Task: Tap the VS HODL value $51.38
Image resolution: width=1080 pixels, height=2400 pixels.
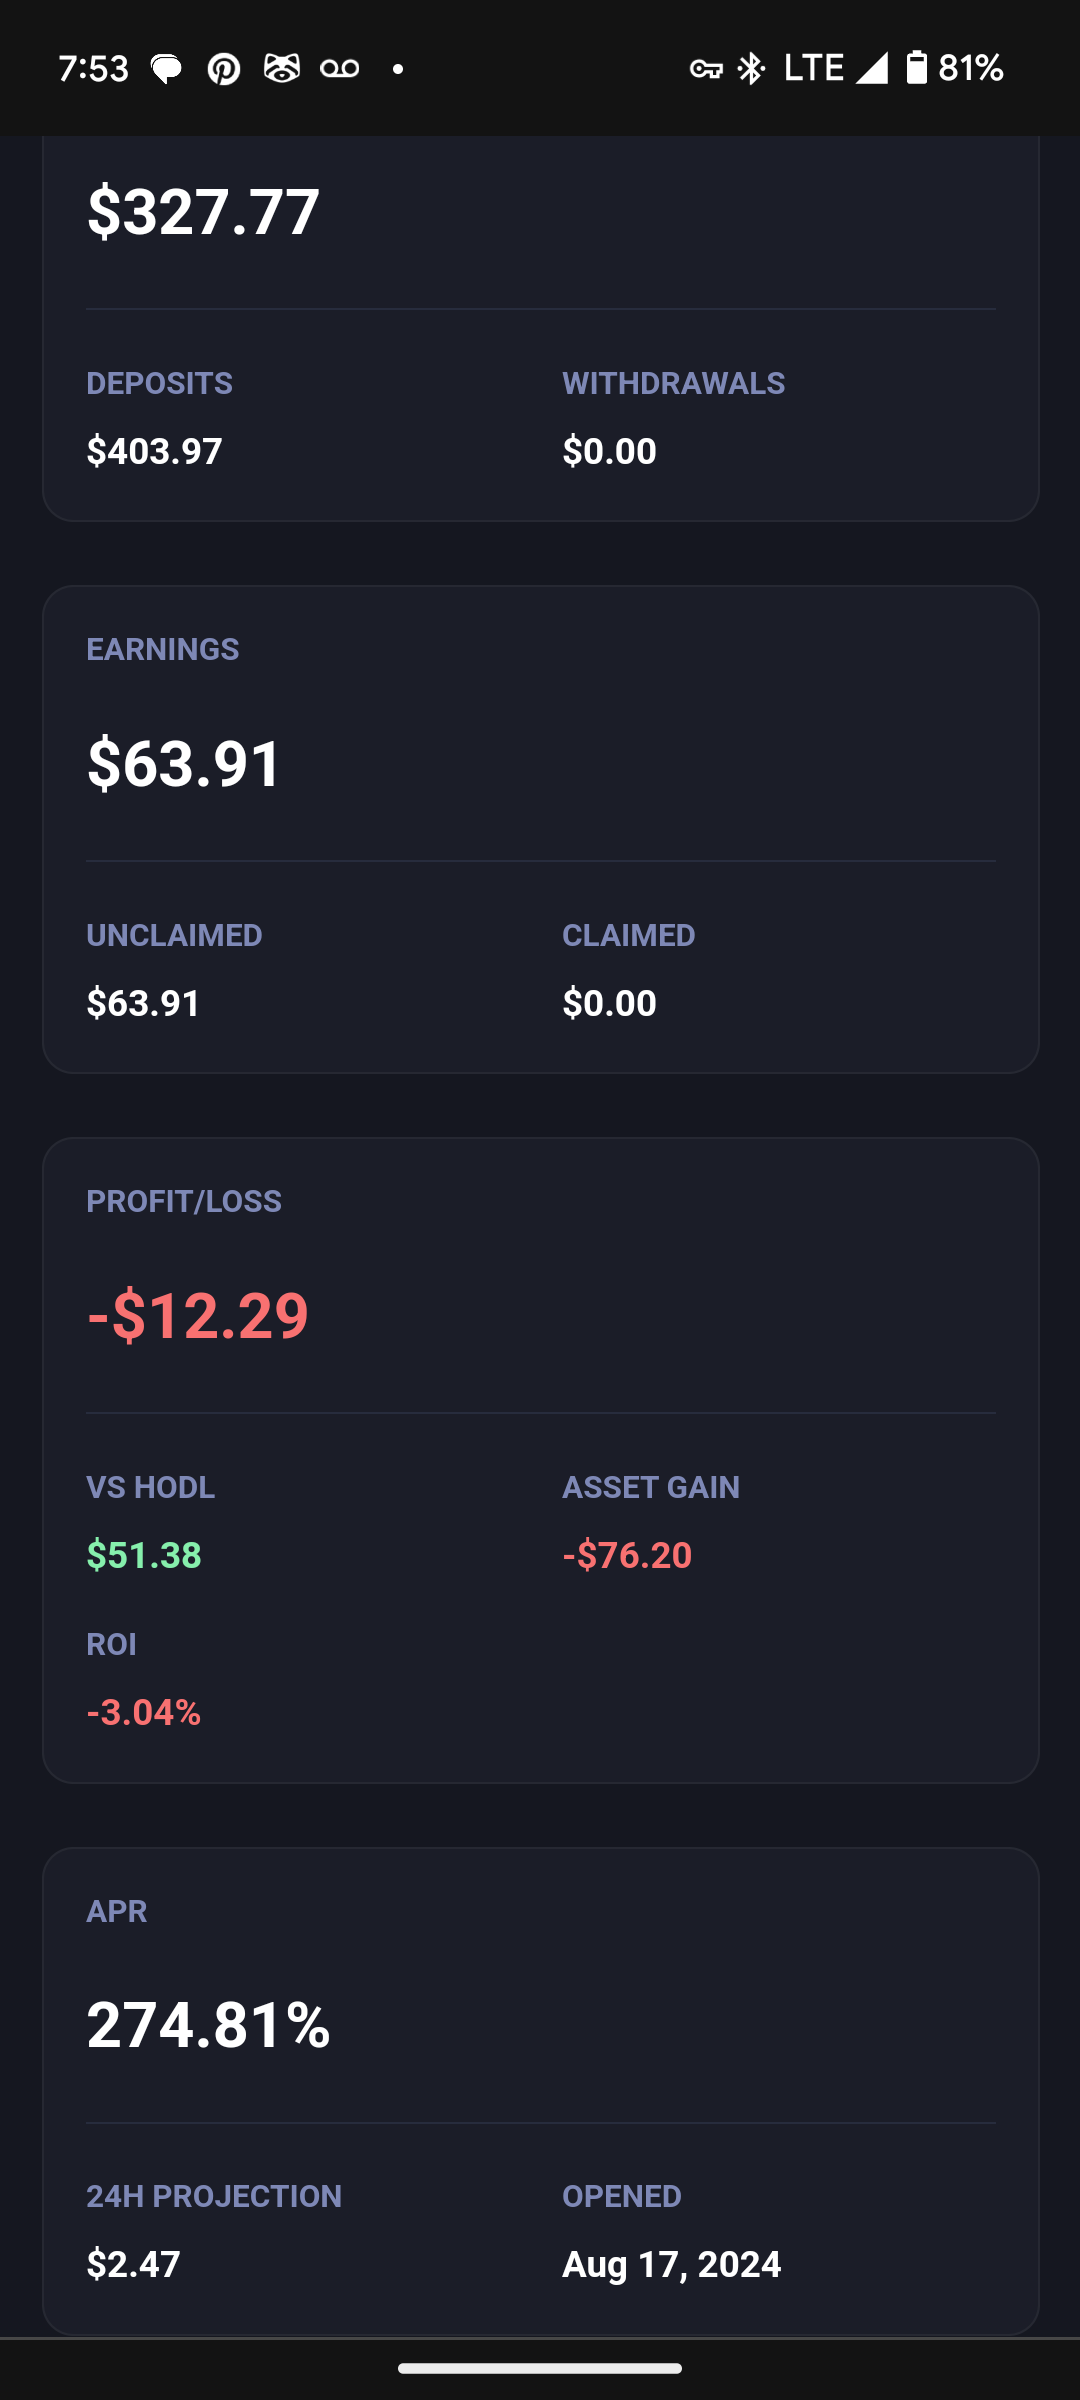Action: (144, 1555)
